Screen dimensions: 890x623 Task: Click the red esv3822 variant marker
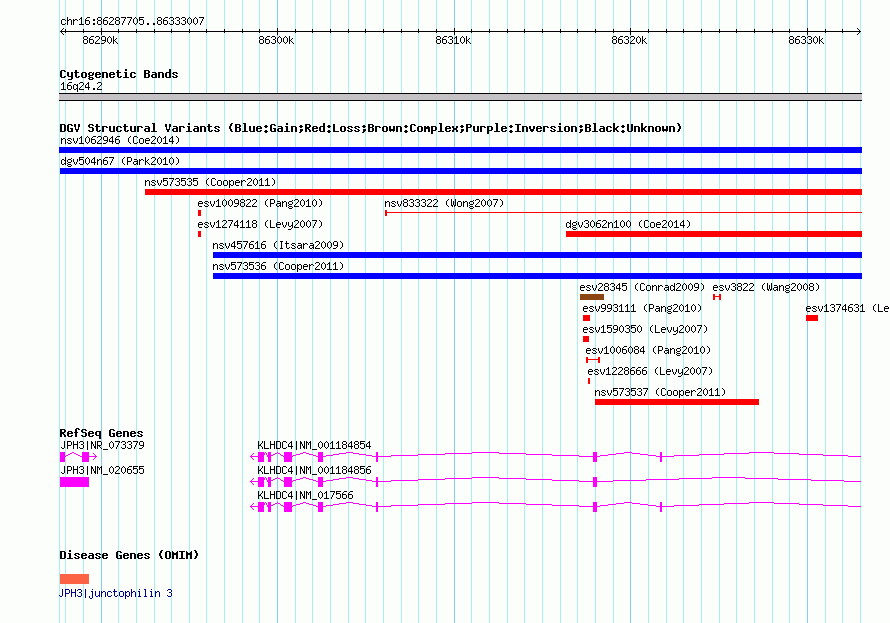(x=717, y=297)
